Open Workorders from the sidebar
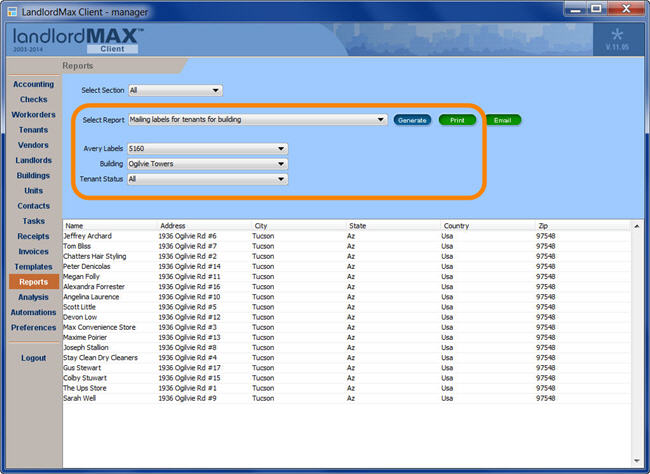The image size is (650, 474). tap(34, 114)
